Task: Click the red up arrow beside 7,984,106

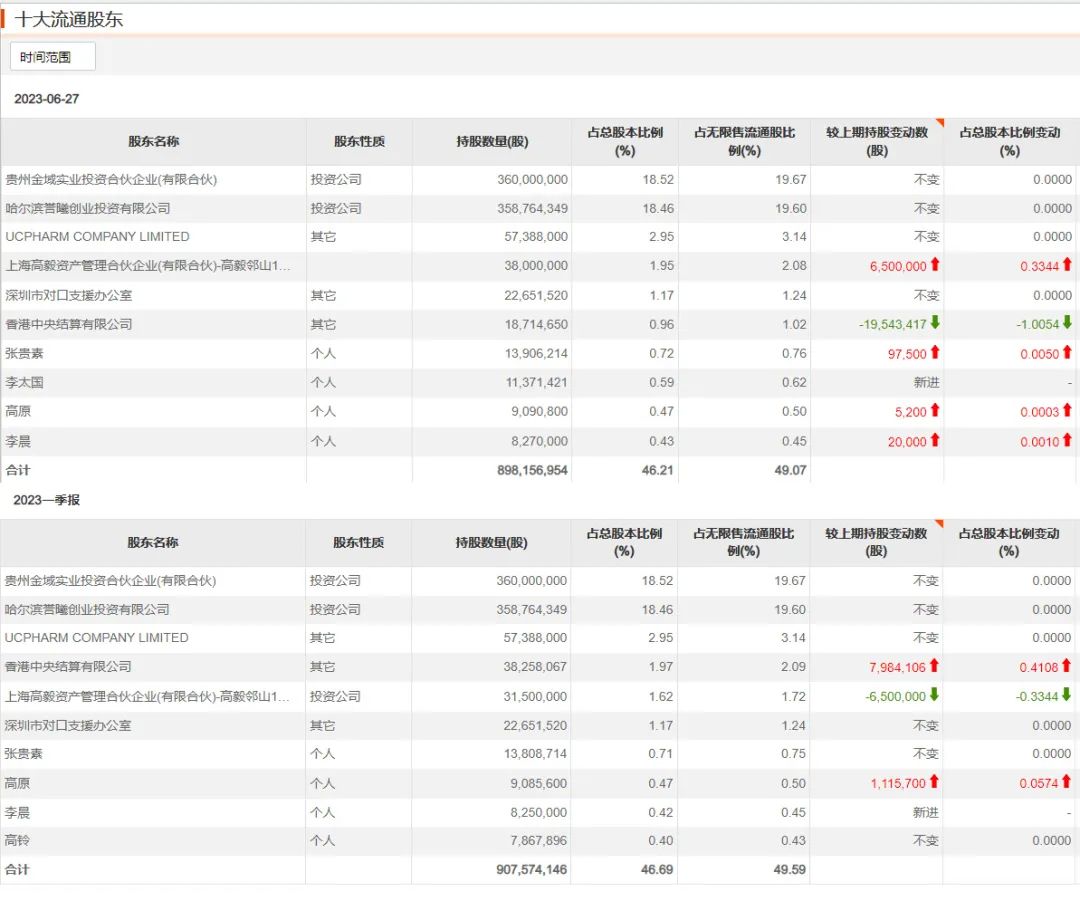Action: [x=935, y=666]
